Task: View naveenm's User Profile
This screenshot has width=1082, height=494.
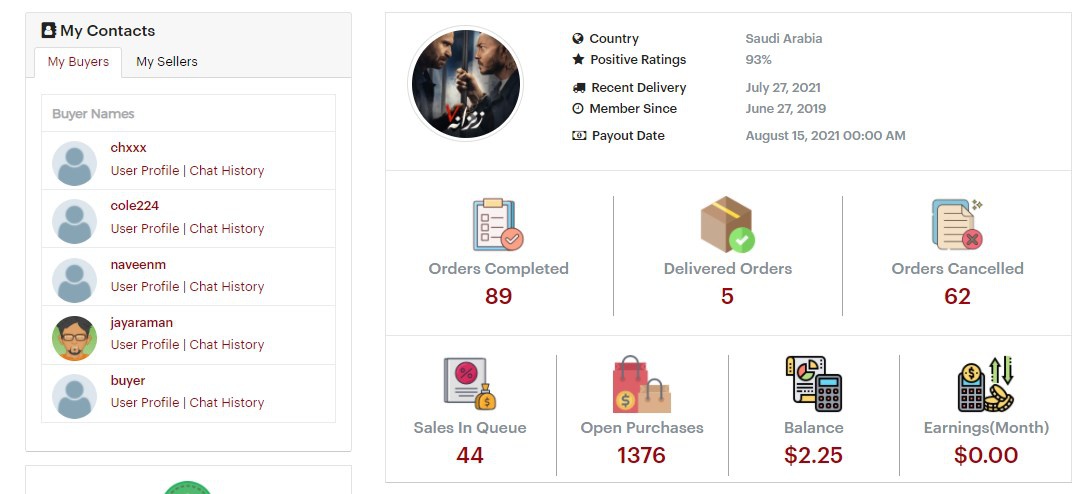Action: [x=145, y=287]
